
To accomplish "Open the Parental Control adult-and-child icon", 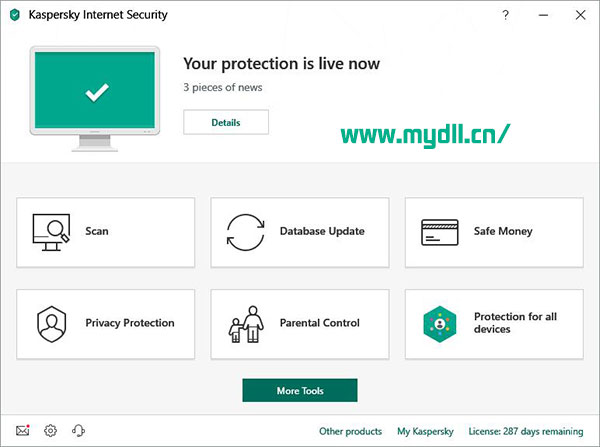I will pyautogui.click(x=246, y=324).
